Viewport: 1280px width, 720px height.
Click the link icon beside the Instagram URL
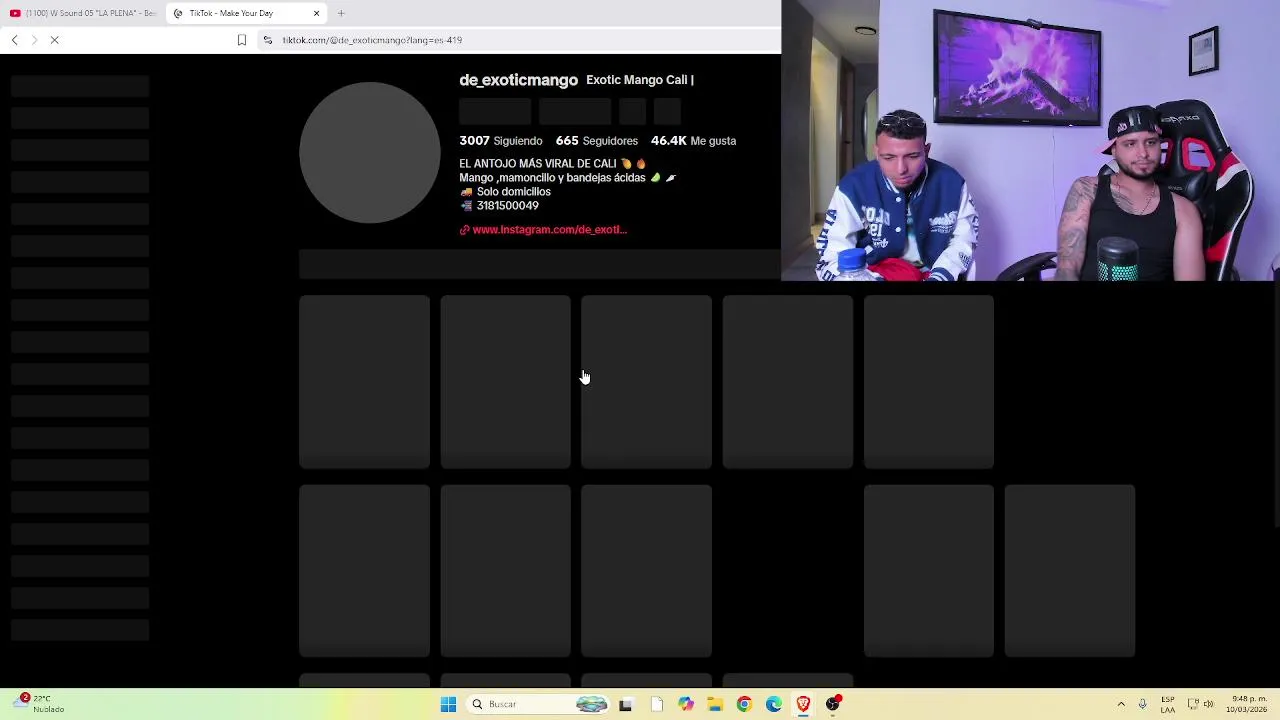coord(464,230)
